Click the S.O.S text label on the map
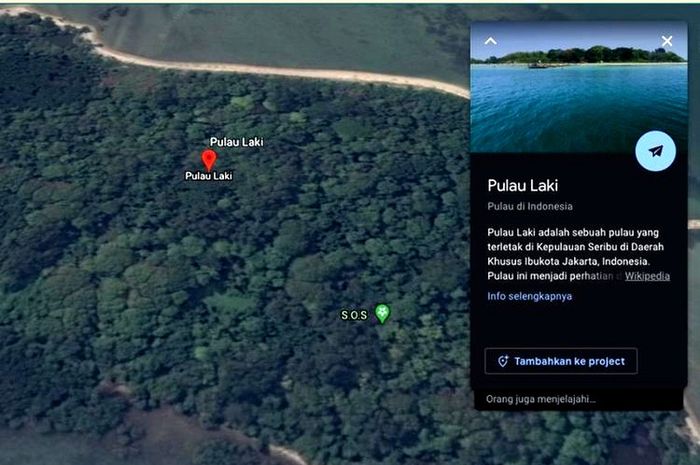This screenshot has width=700, height=465. pos(354,315)
